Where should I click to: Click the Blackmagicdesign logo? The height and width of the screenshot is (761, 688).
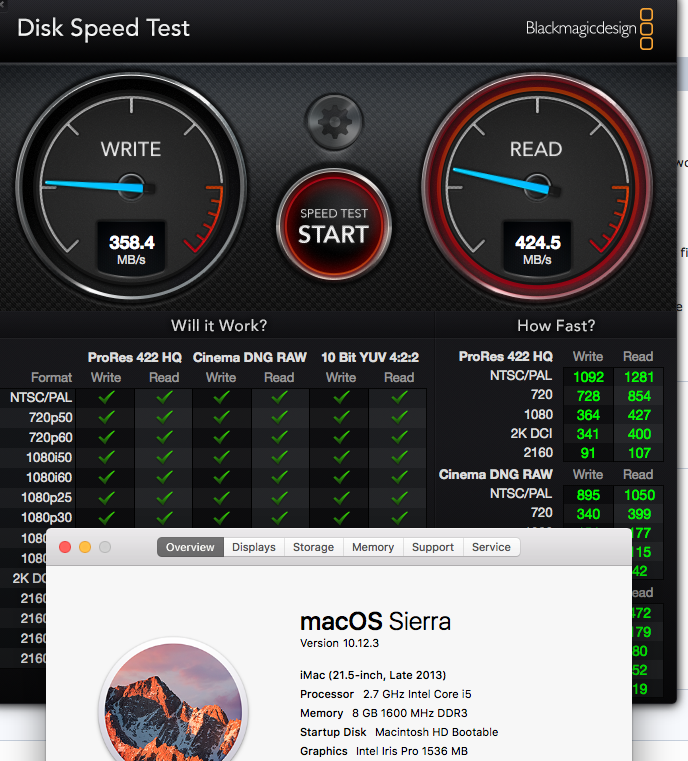(x=589, y=29)
